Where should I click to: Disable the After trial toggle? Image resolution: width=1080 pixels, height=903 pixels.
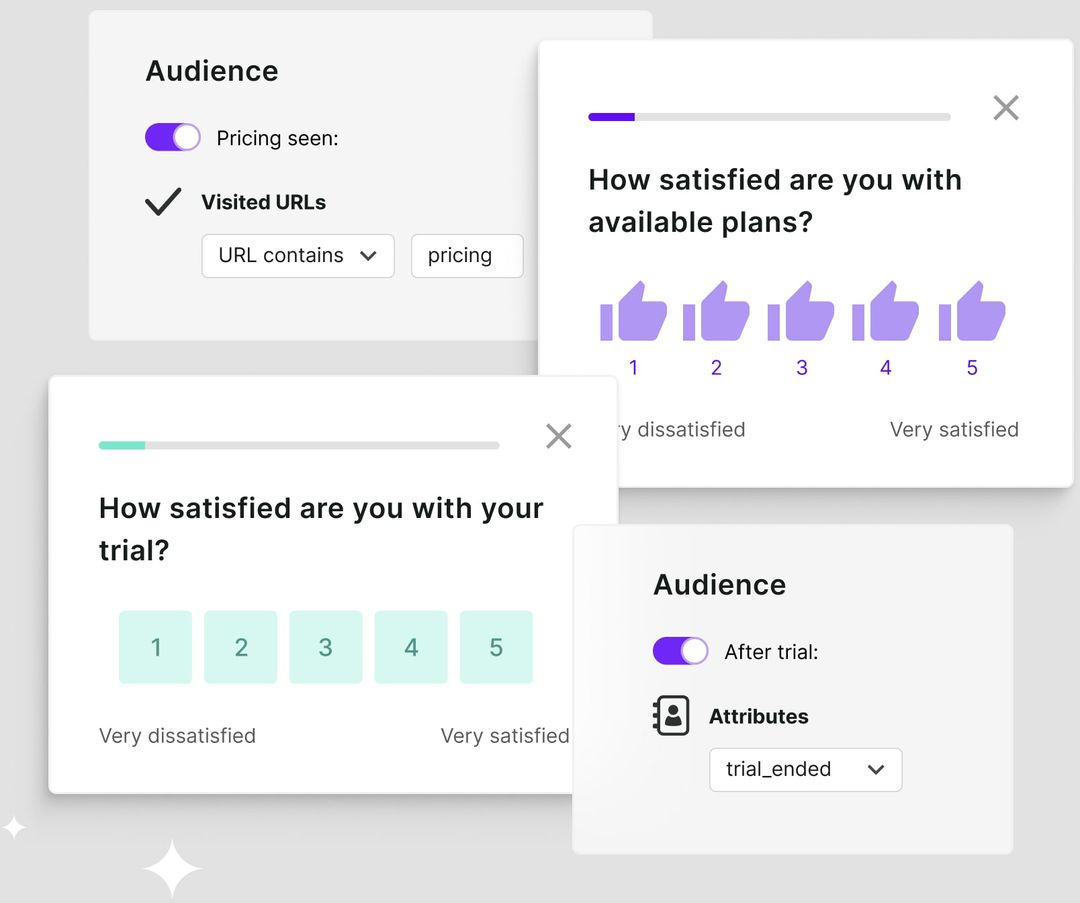click(x=680, y=651)
